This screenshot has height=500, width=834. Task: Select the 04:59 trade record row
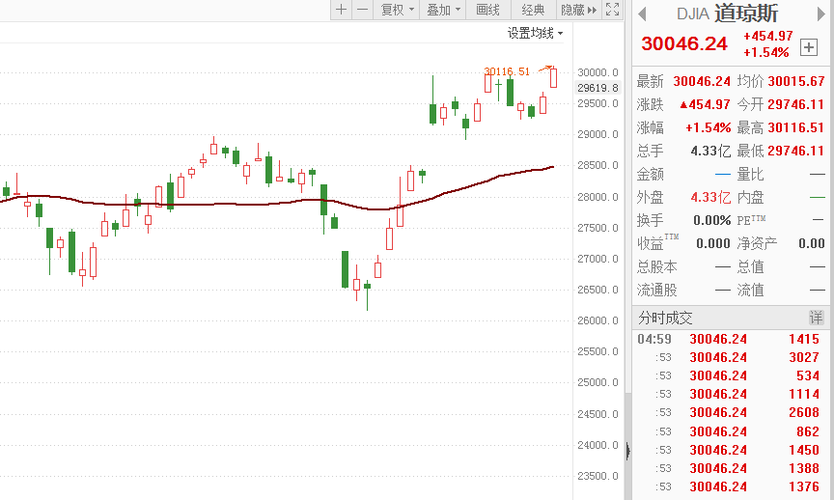click(x=730, y=339)
